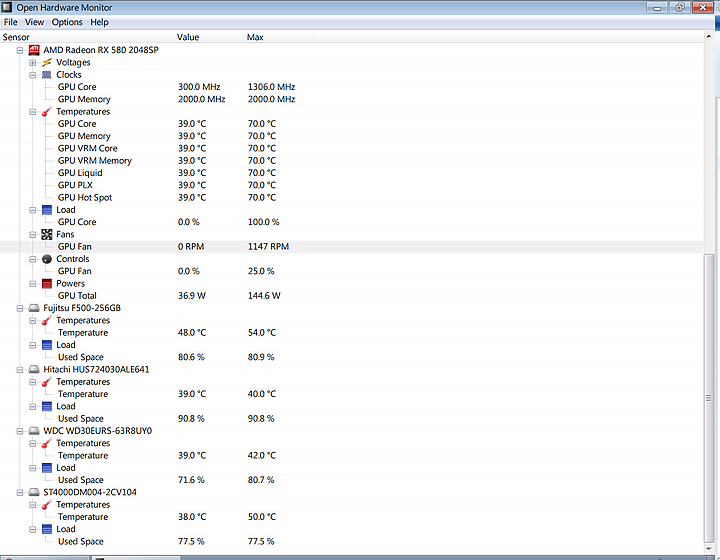720x560 pixels.
Task: Click WDC Temperatures thermometer icon
Action: (46, 443)
